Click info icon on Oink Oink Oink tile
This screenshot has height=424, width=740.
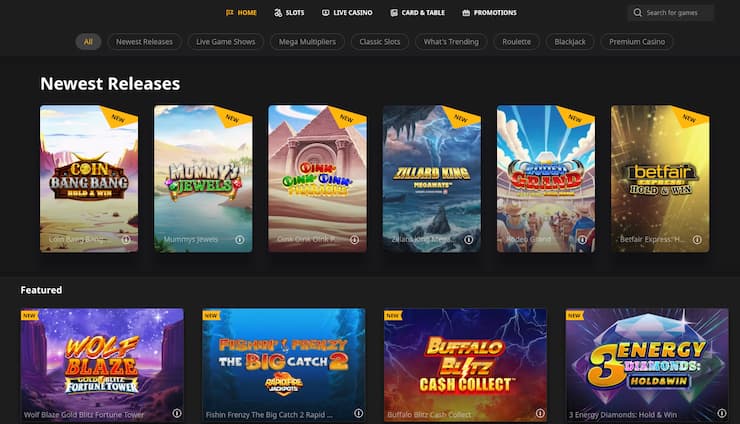click(355, 240)
